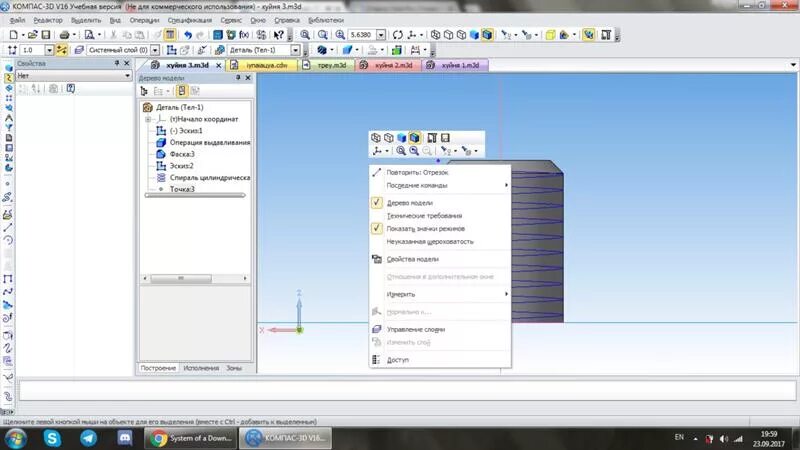800x450 pixels.
Task: Click the Print icon in main toolbar
Action: point(64,35)
